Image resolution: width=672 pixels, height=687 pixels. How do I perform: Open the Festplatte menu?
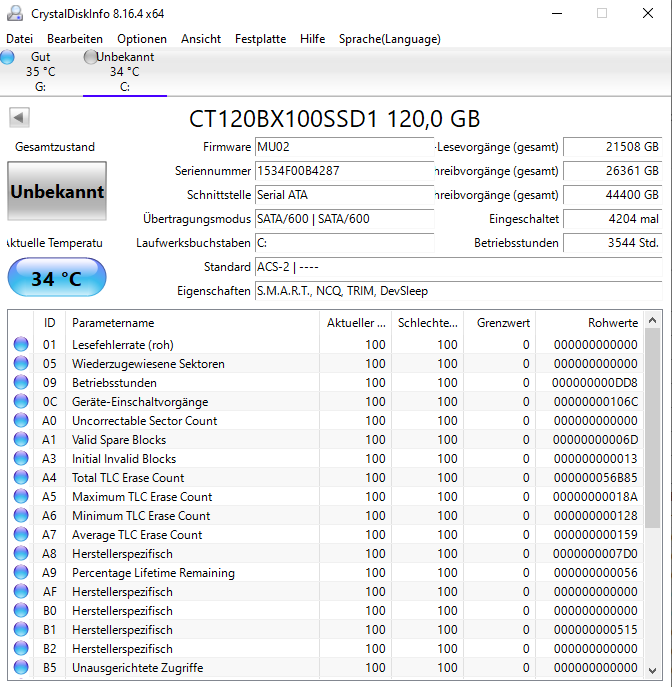[x=261, y=39]
